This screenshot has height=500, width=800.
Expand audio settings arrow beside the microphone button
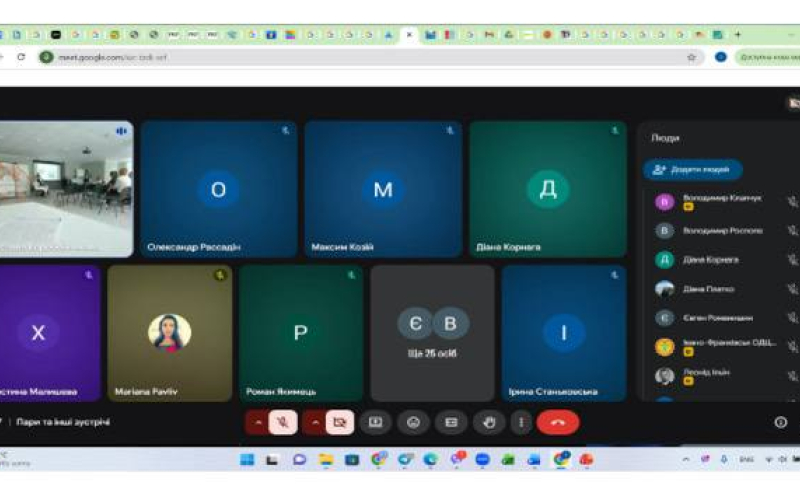pyautogui.click(x=258, y=422)
